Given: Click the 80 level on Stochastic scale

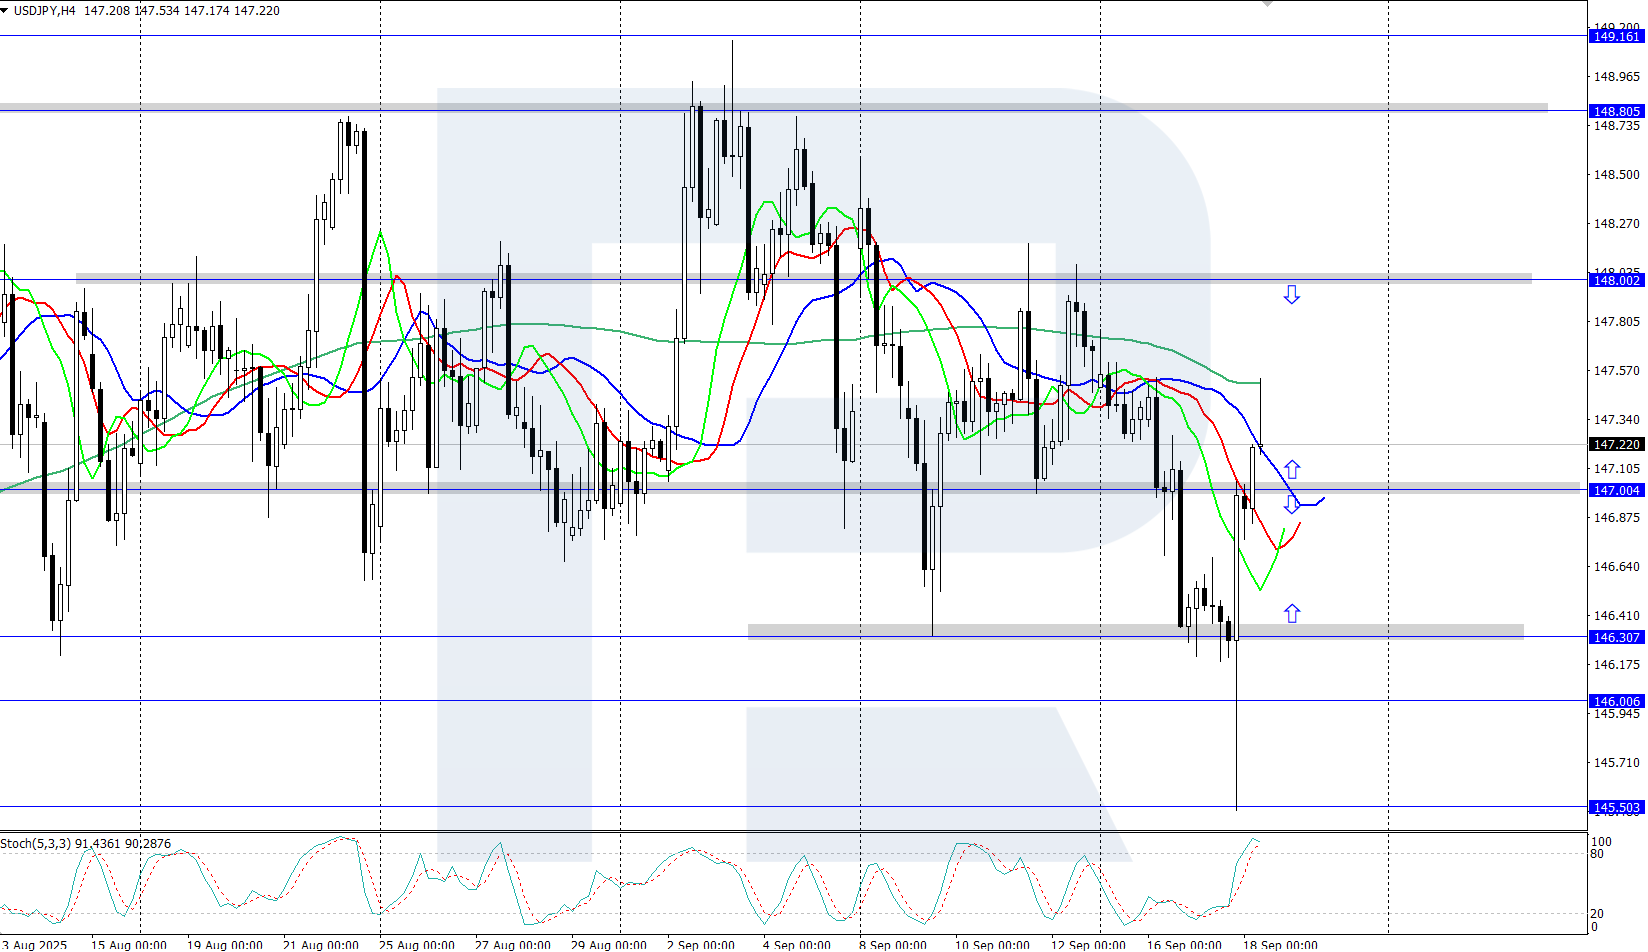Looking at the screenshot, I should pyautogui.click(x=1597, y=853).
